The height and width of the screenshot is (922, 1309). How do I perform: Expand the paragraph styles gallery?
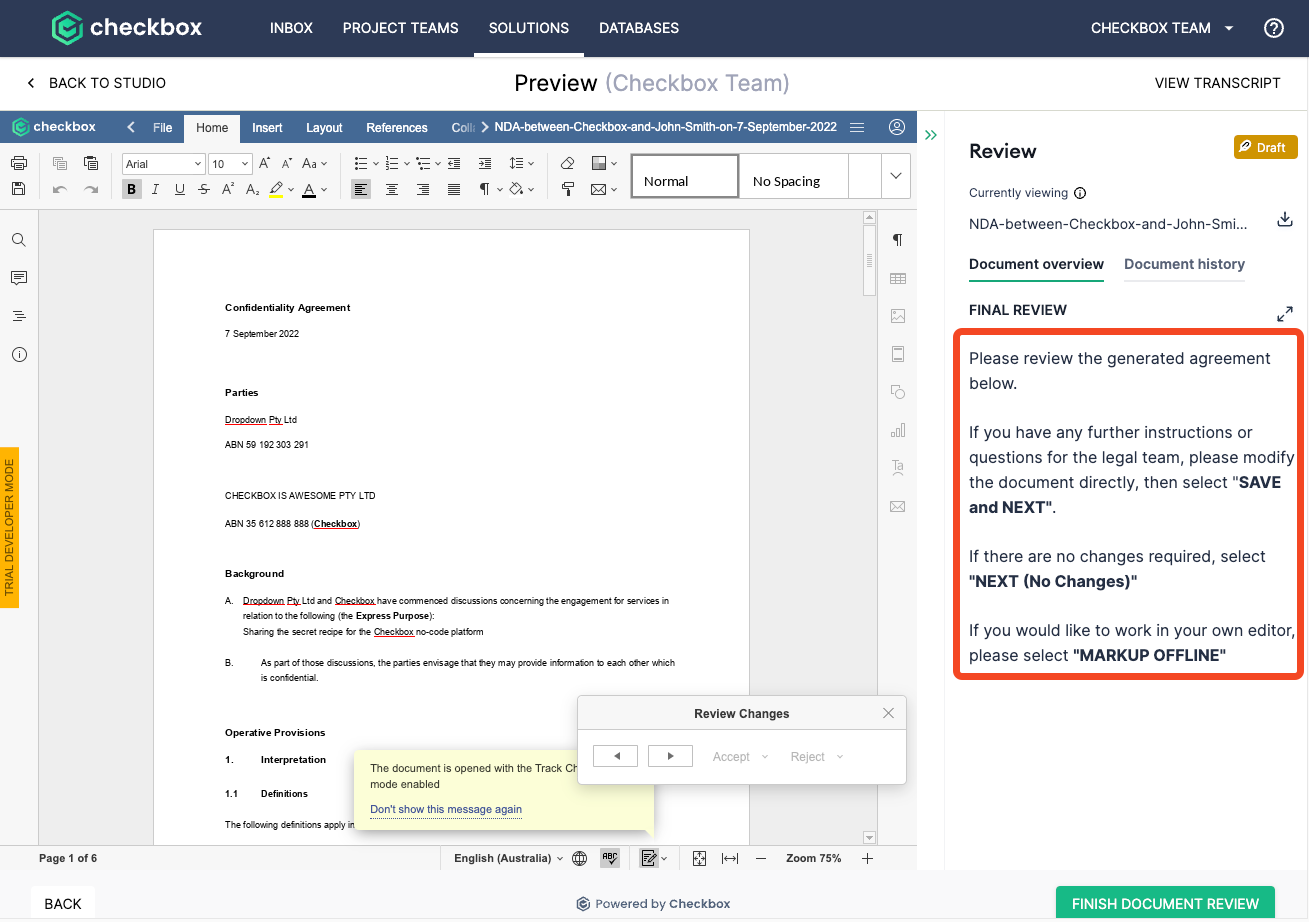(x=895, y=176)
